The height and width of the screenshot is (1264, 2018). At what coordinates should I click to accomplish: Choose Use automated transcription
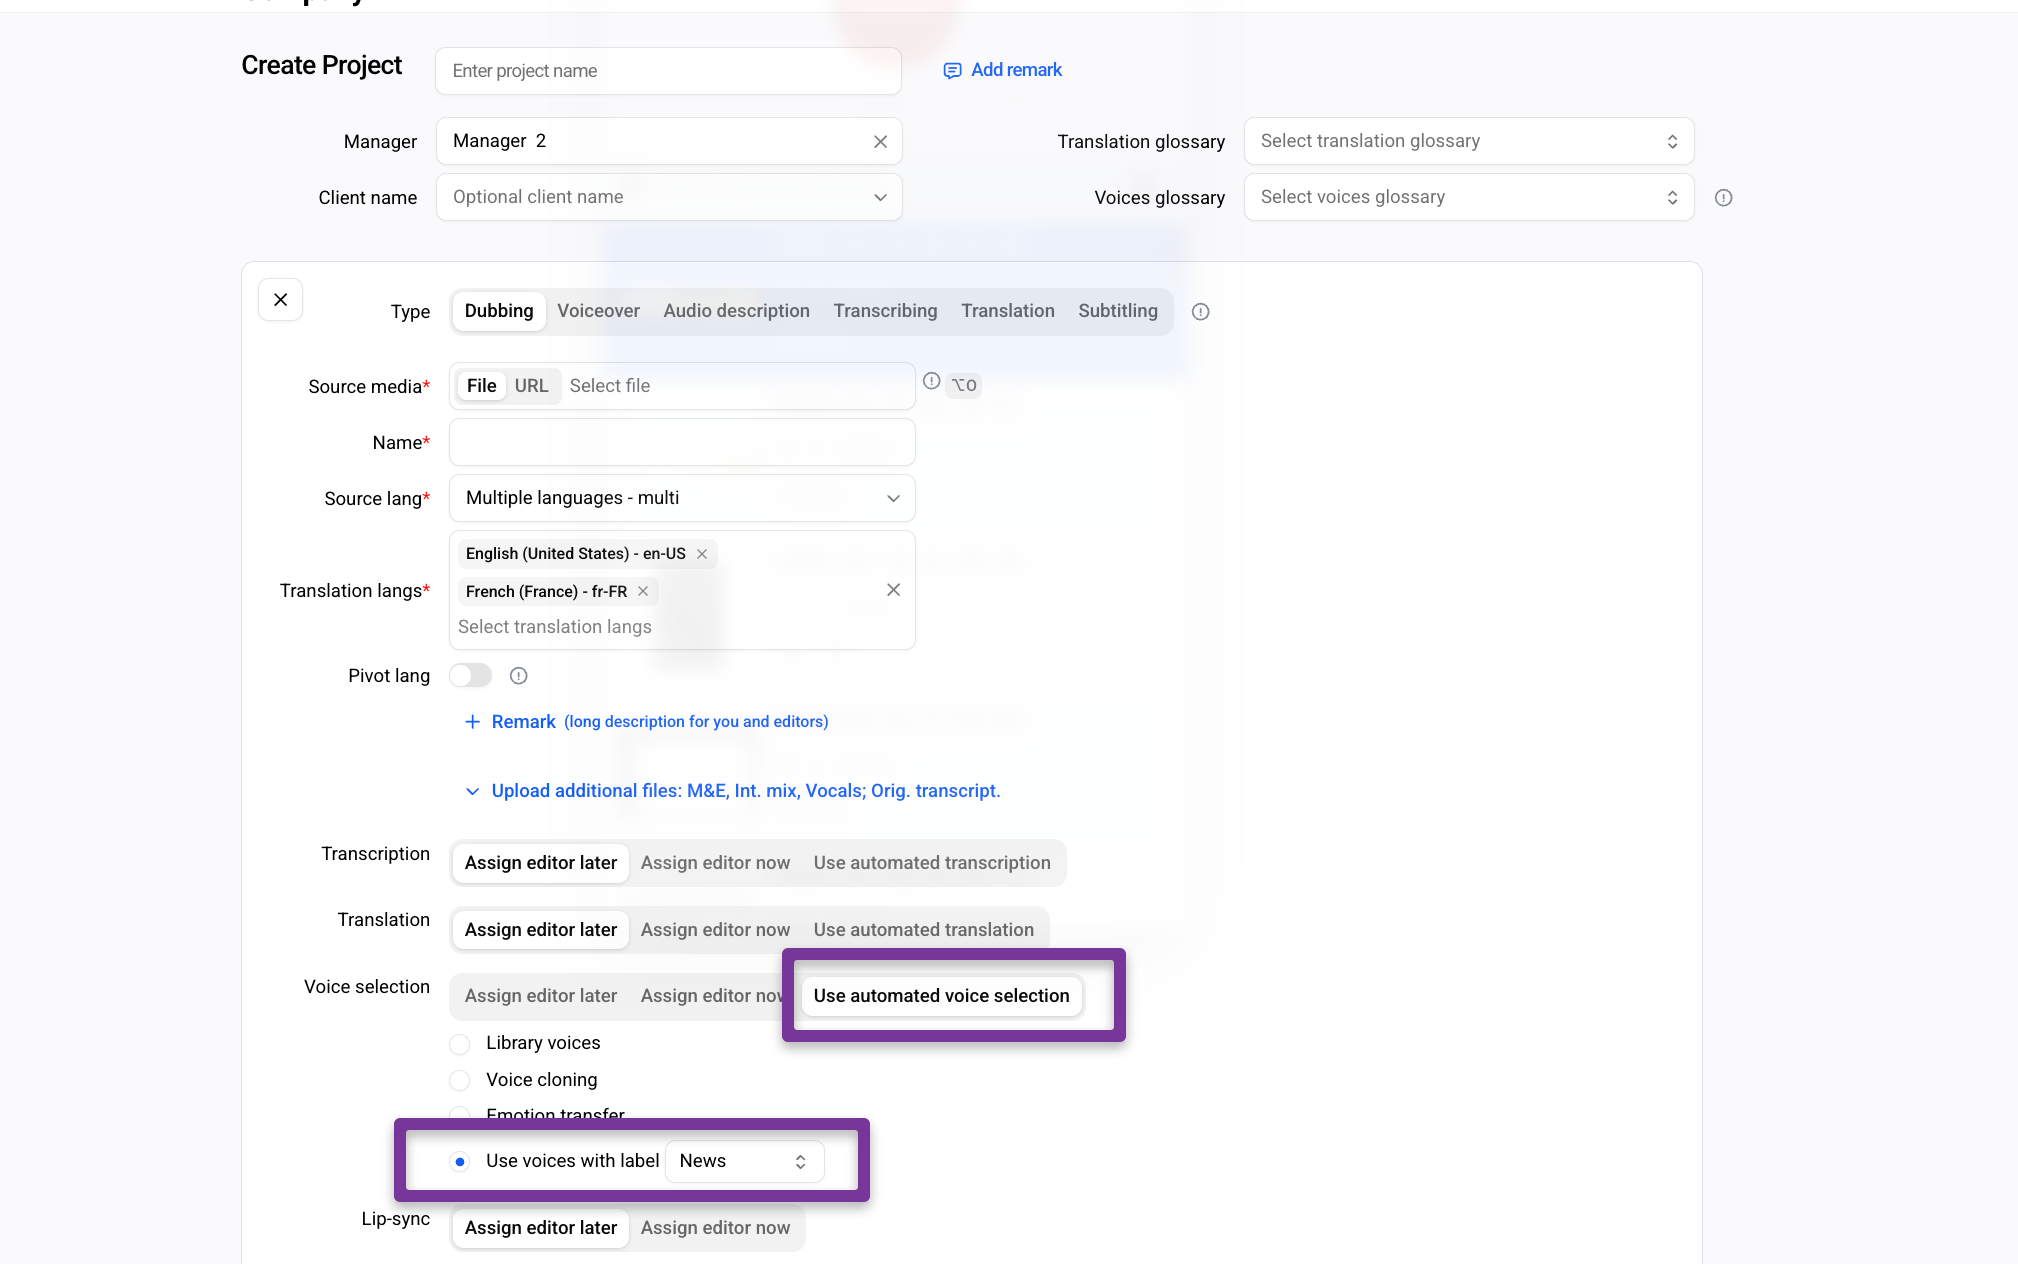[932, 863]
